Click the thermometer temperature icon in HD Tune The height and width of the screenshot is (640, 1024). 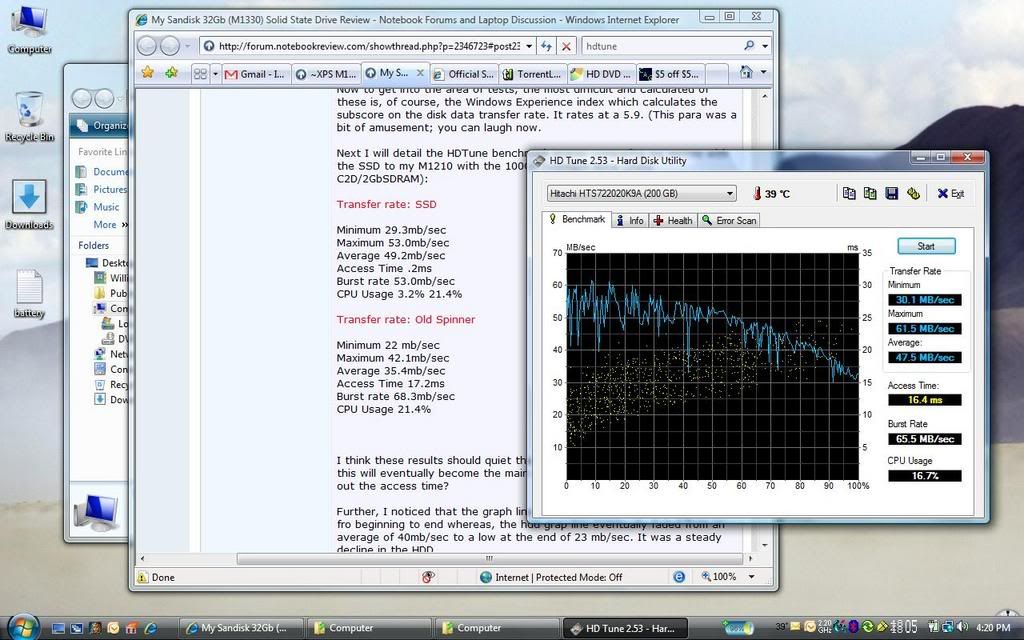[x=757, y=193]
